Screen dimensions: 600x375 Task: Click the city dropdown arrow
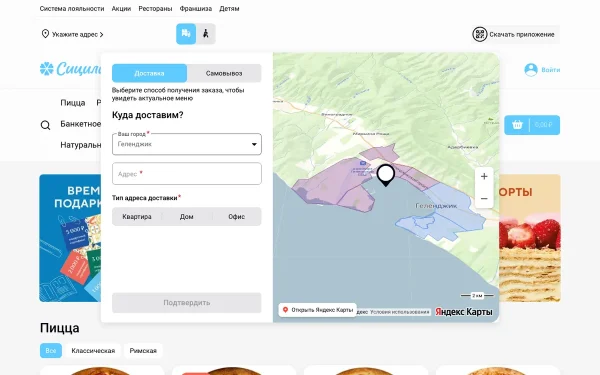tap(254, 144)
